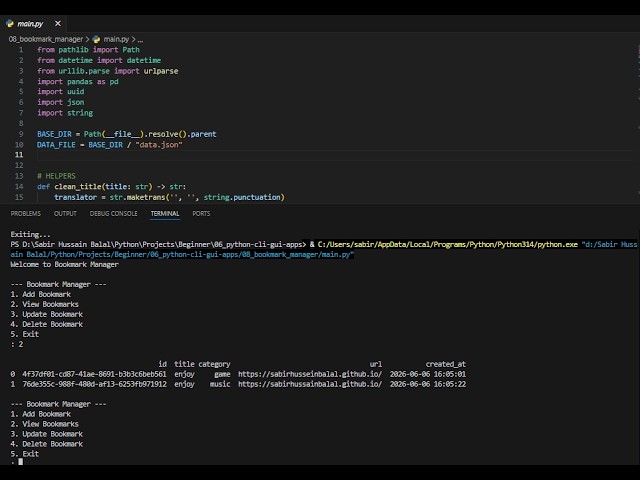Click the 'Exiting...' terminal output

pyautogui.click(x=31, y=234)
